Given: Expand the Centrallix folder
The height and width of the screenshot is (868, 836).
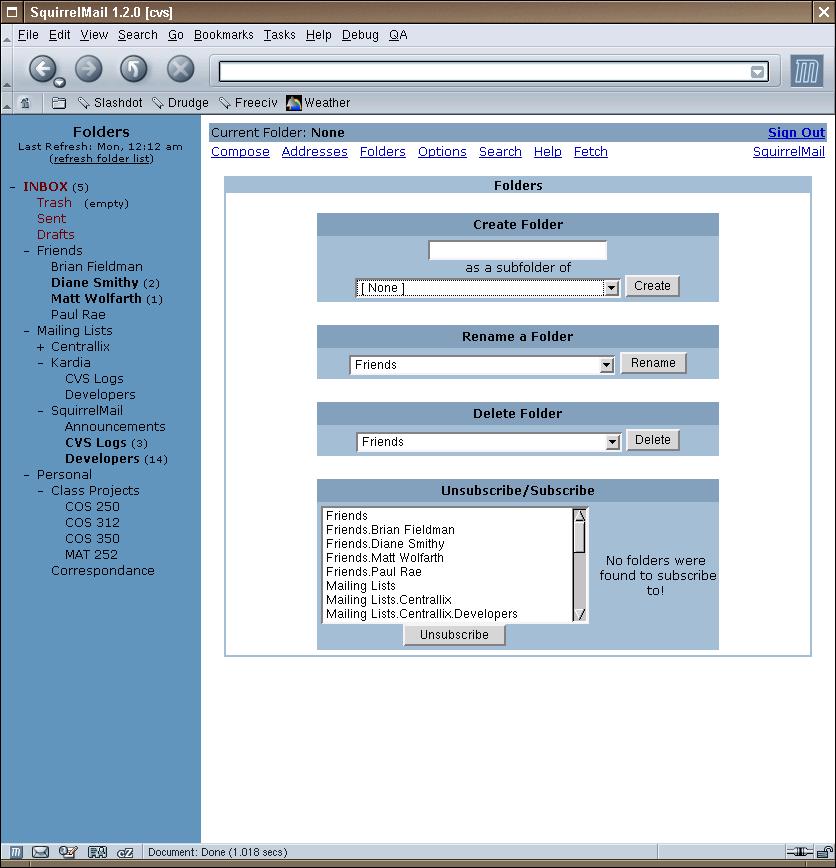Looking at the screenshot, I should pos(41,347).
